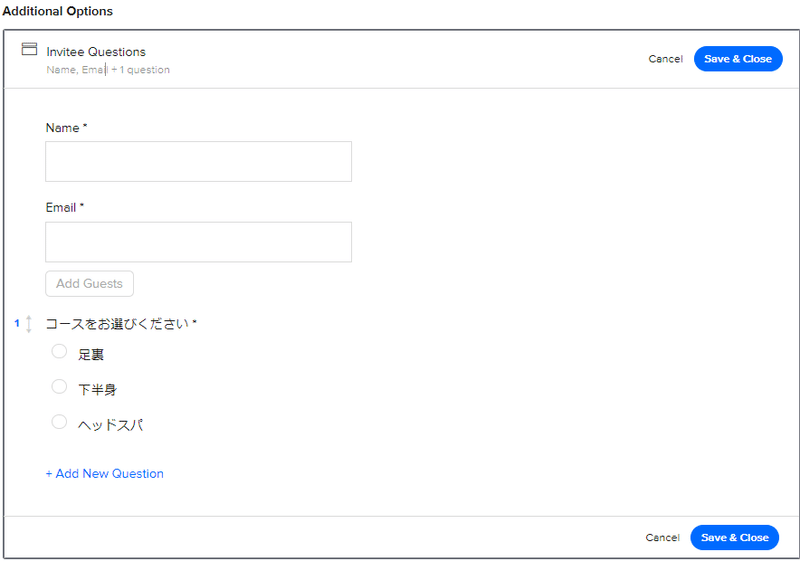
Task: Choose the 下半身 radio option
Action: click(59, 387)
